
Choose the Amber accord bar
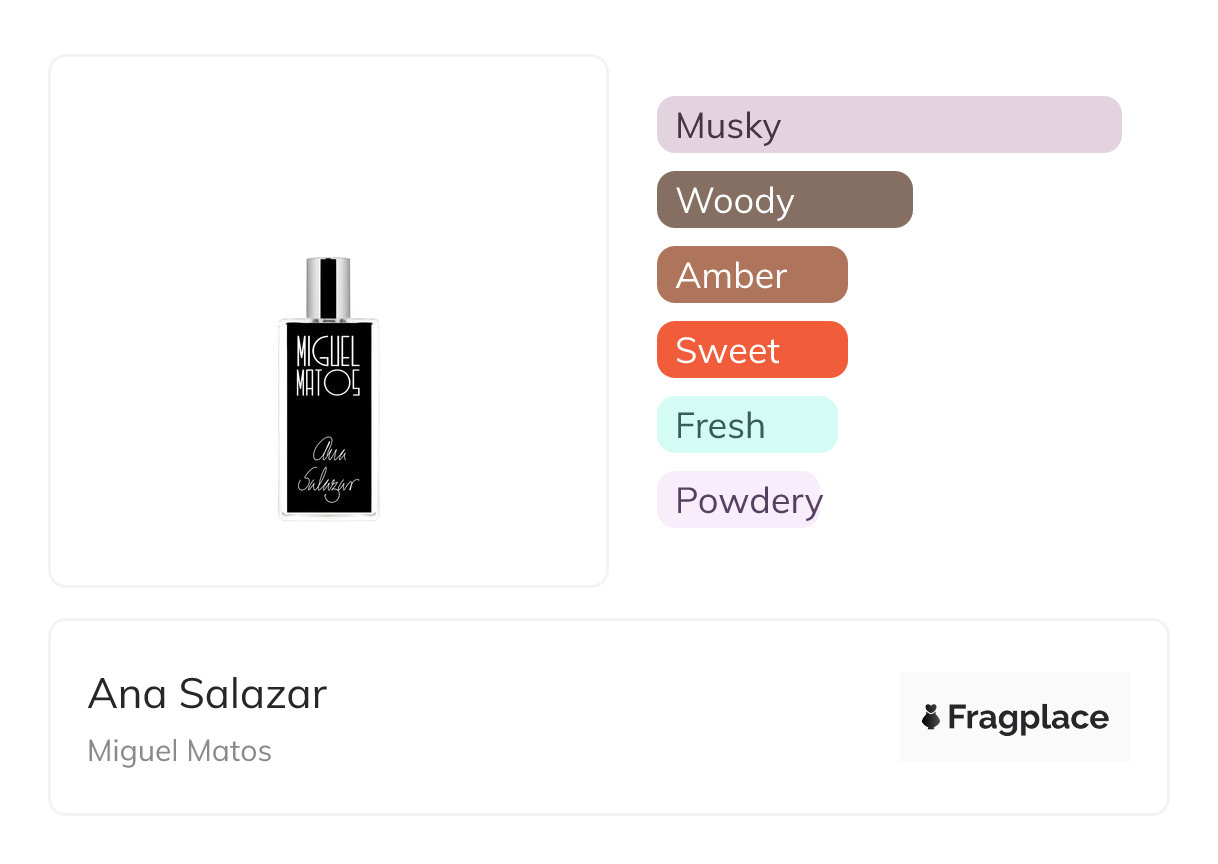click(x=752, y=275)
